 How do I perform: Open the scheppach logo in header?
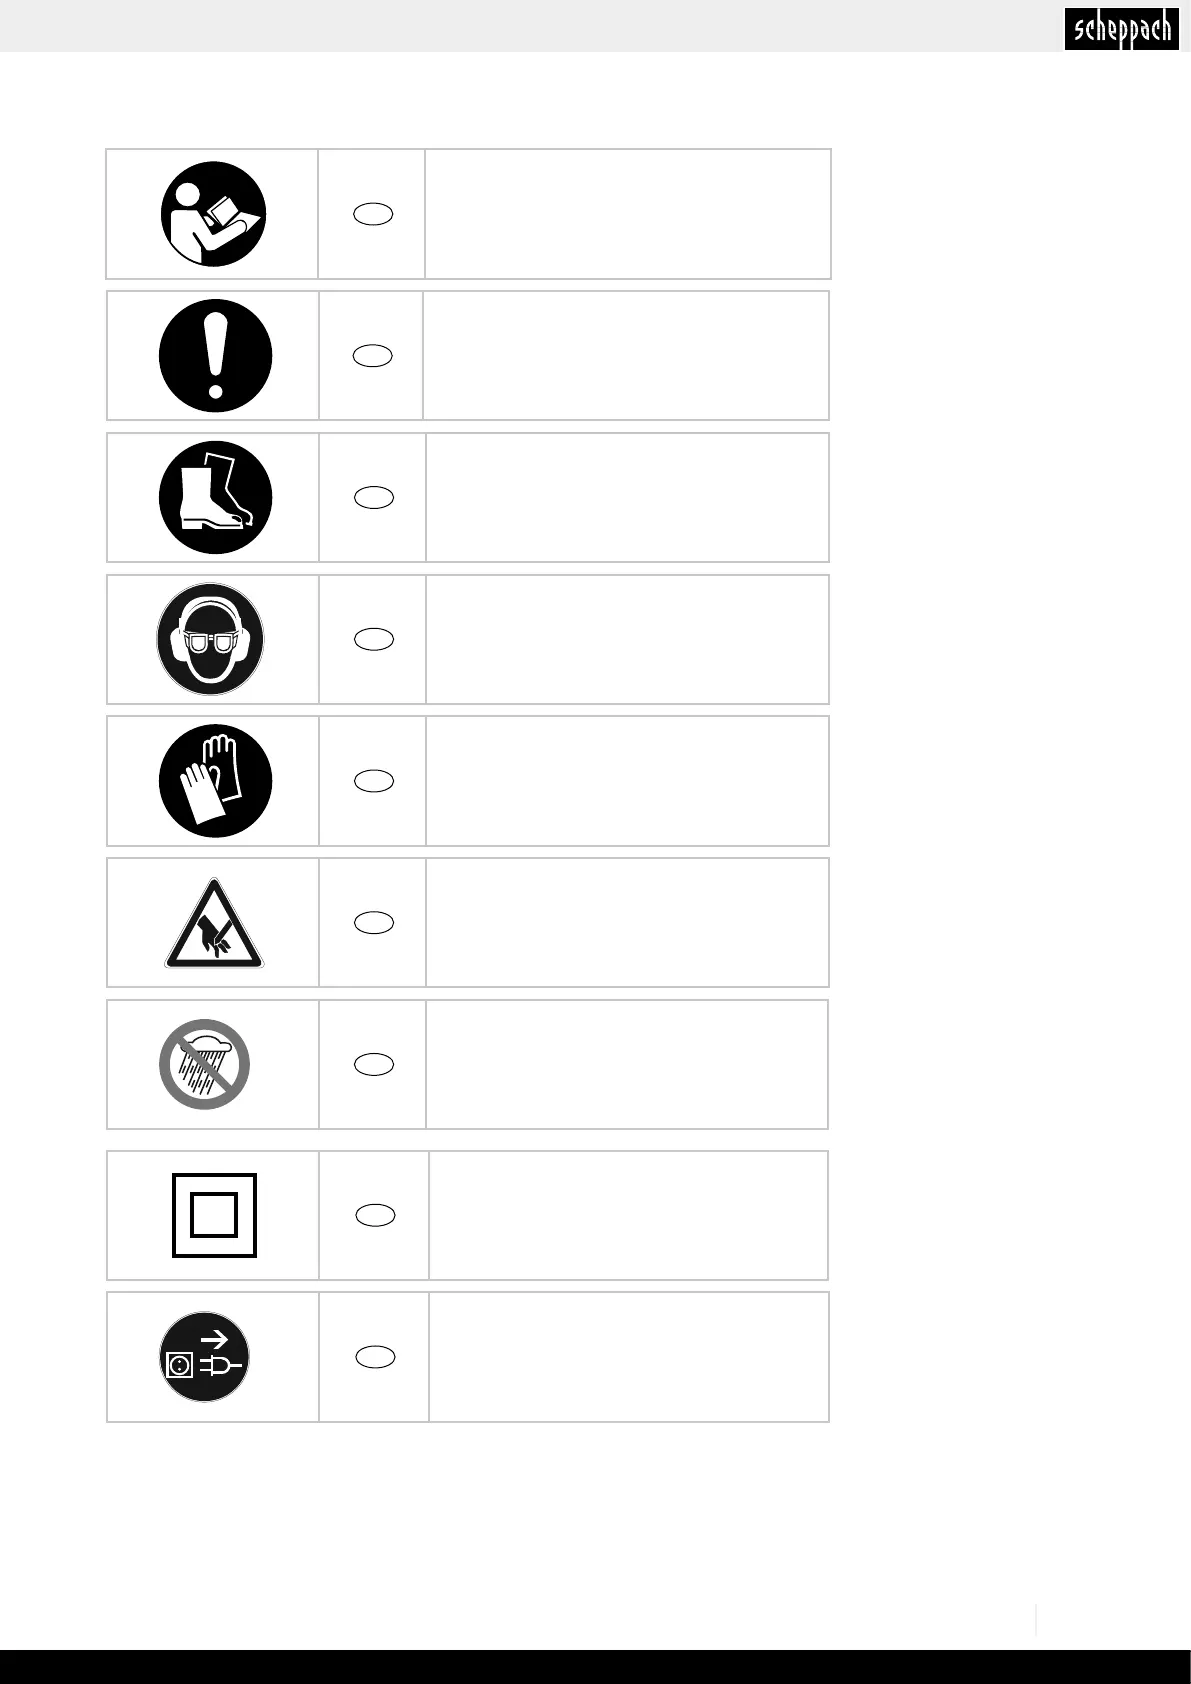pyautogui.click(x=1123, y=28)
